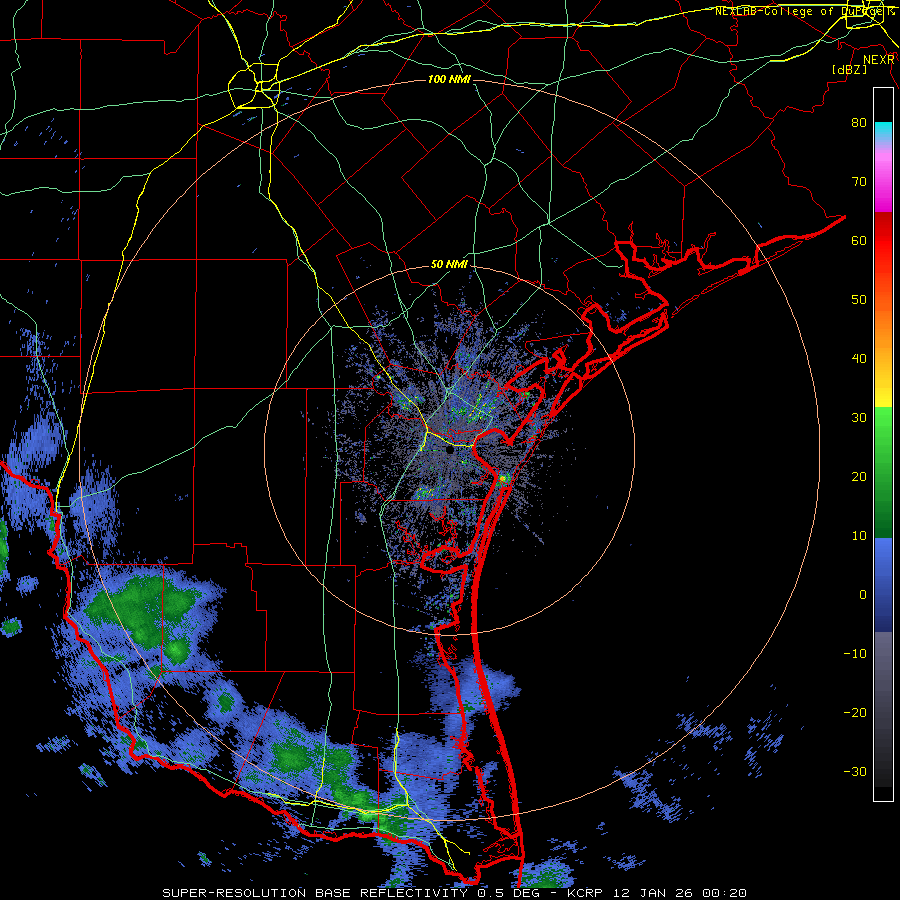
Task: Select the 20 value on the dBZ scale
Action: 859,476
